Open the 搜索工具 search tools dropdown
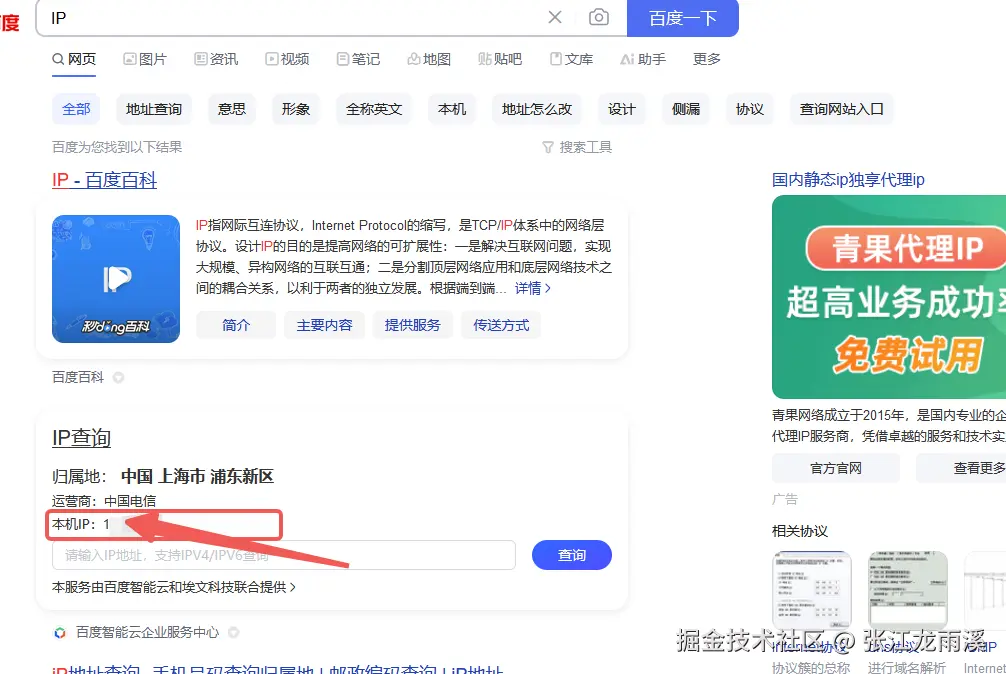 [x=577, y=147]
